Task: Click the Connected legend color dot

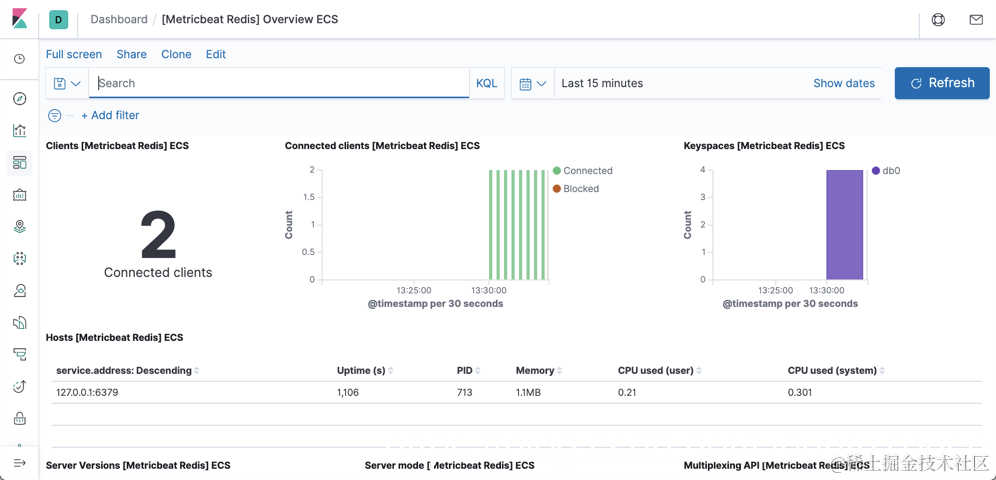Action: coord(556,171)
